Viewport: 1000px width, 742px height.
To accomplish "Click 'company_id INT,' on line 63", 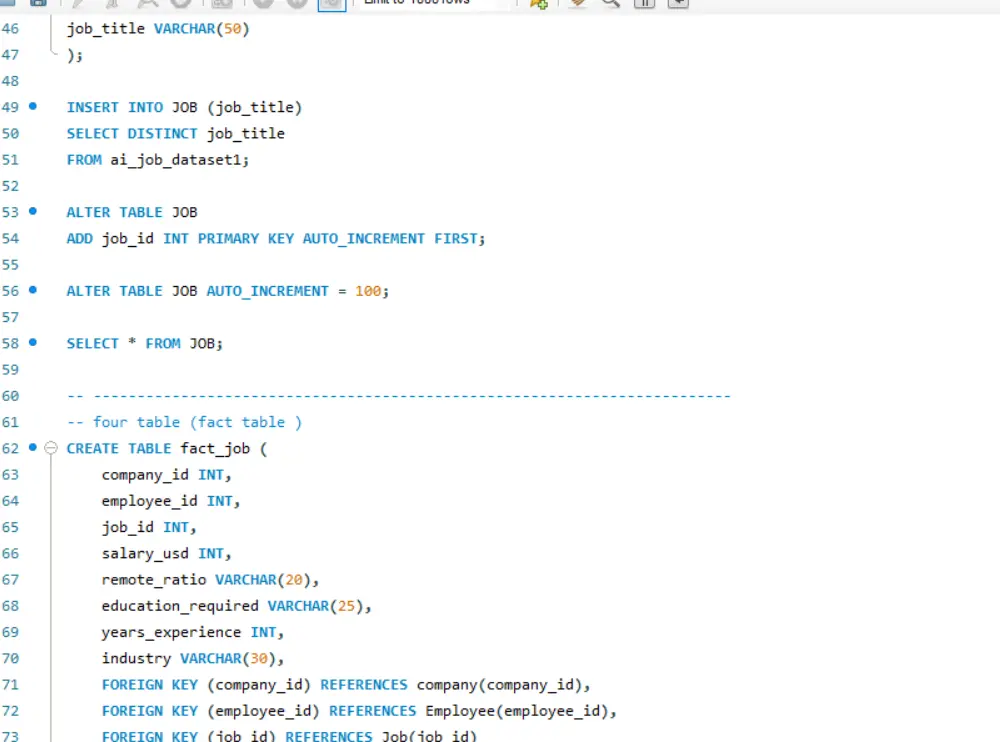I will (x=166, y=475).
